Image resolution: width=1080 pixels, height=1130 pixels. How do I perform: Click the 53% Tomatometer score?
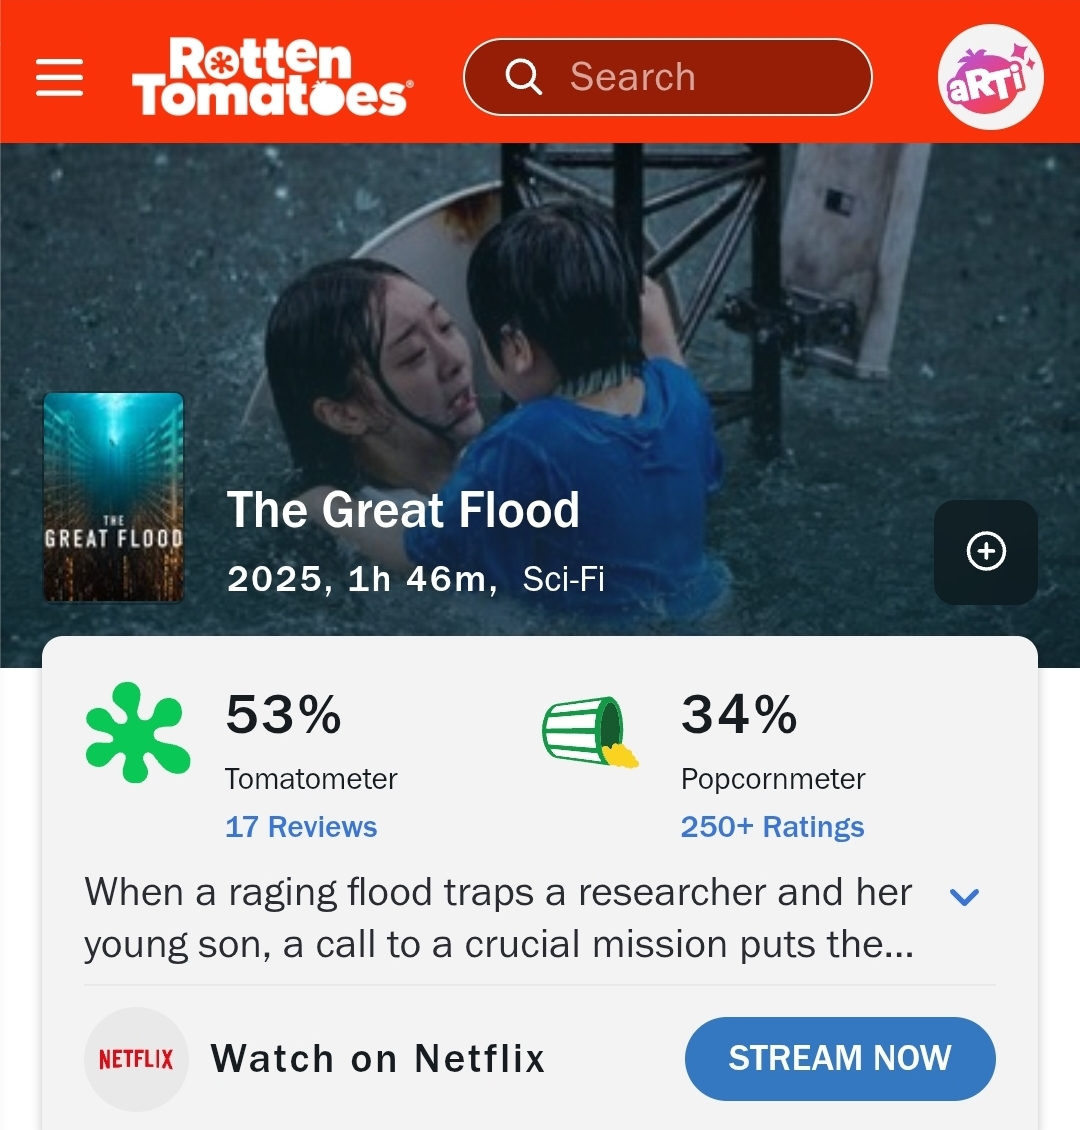tap(283, 714)
